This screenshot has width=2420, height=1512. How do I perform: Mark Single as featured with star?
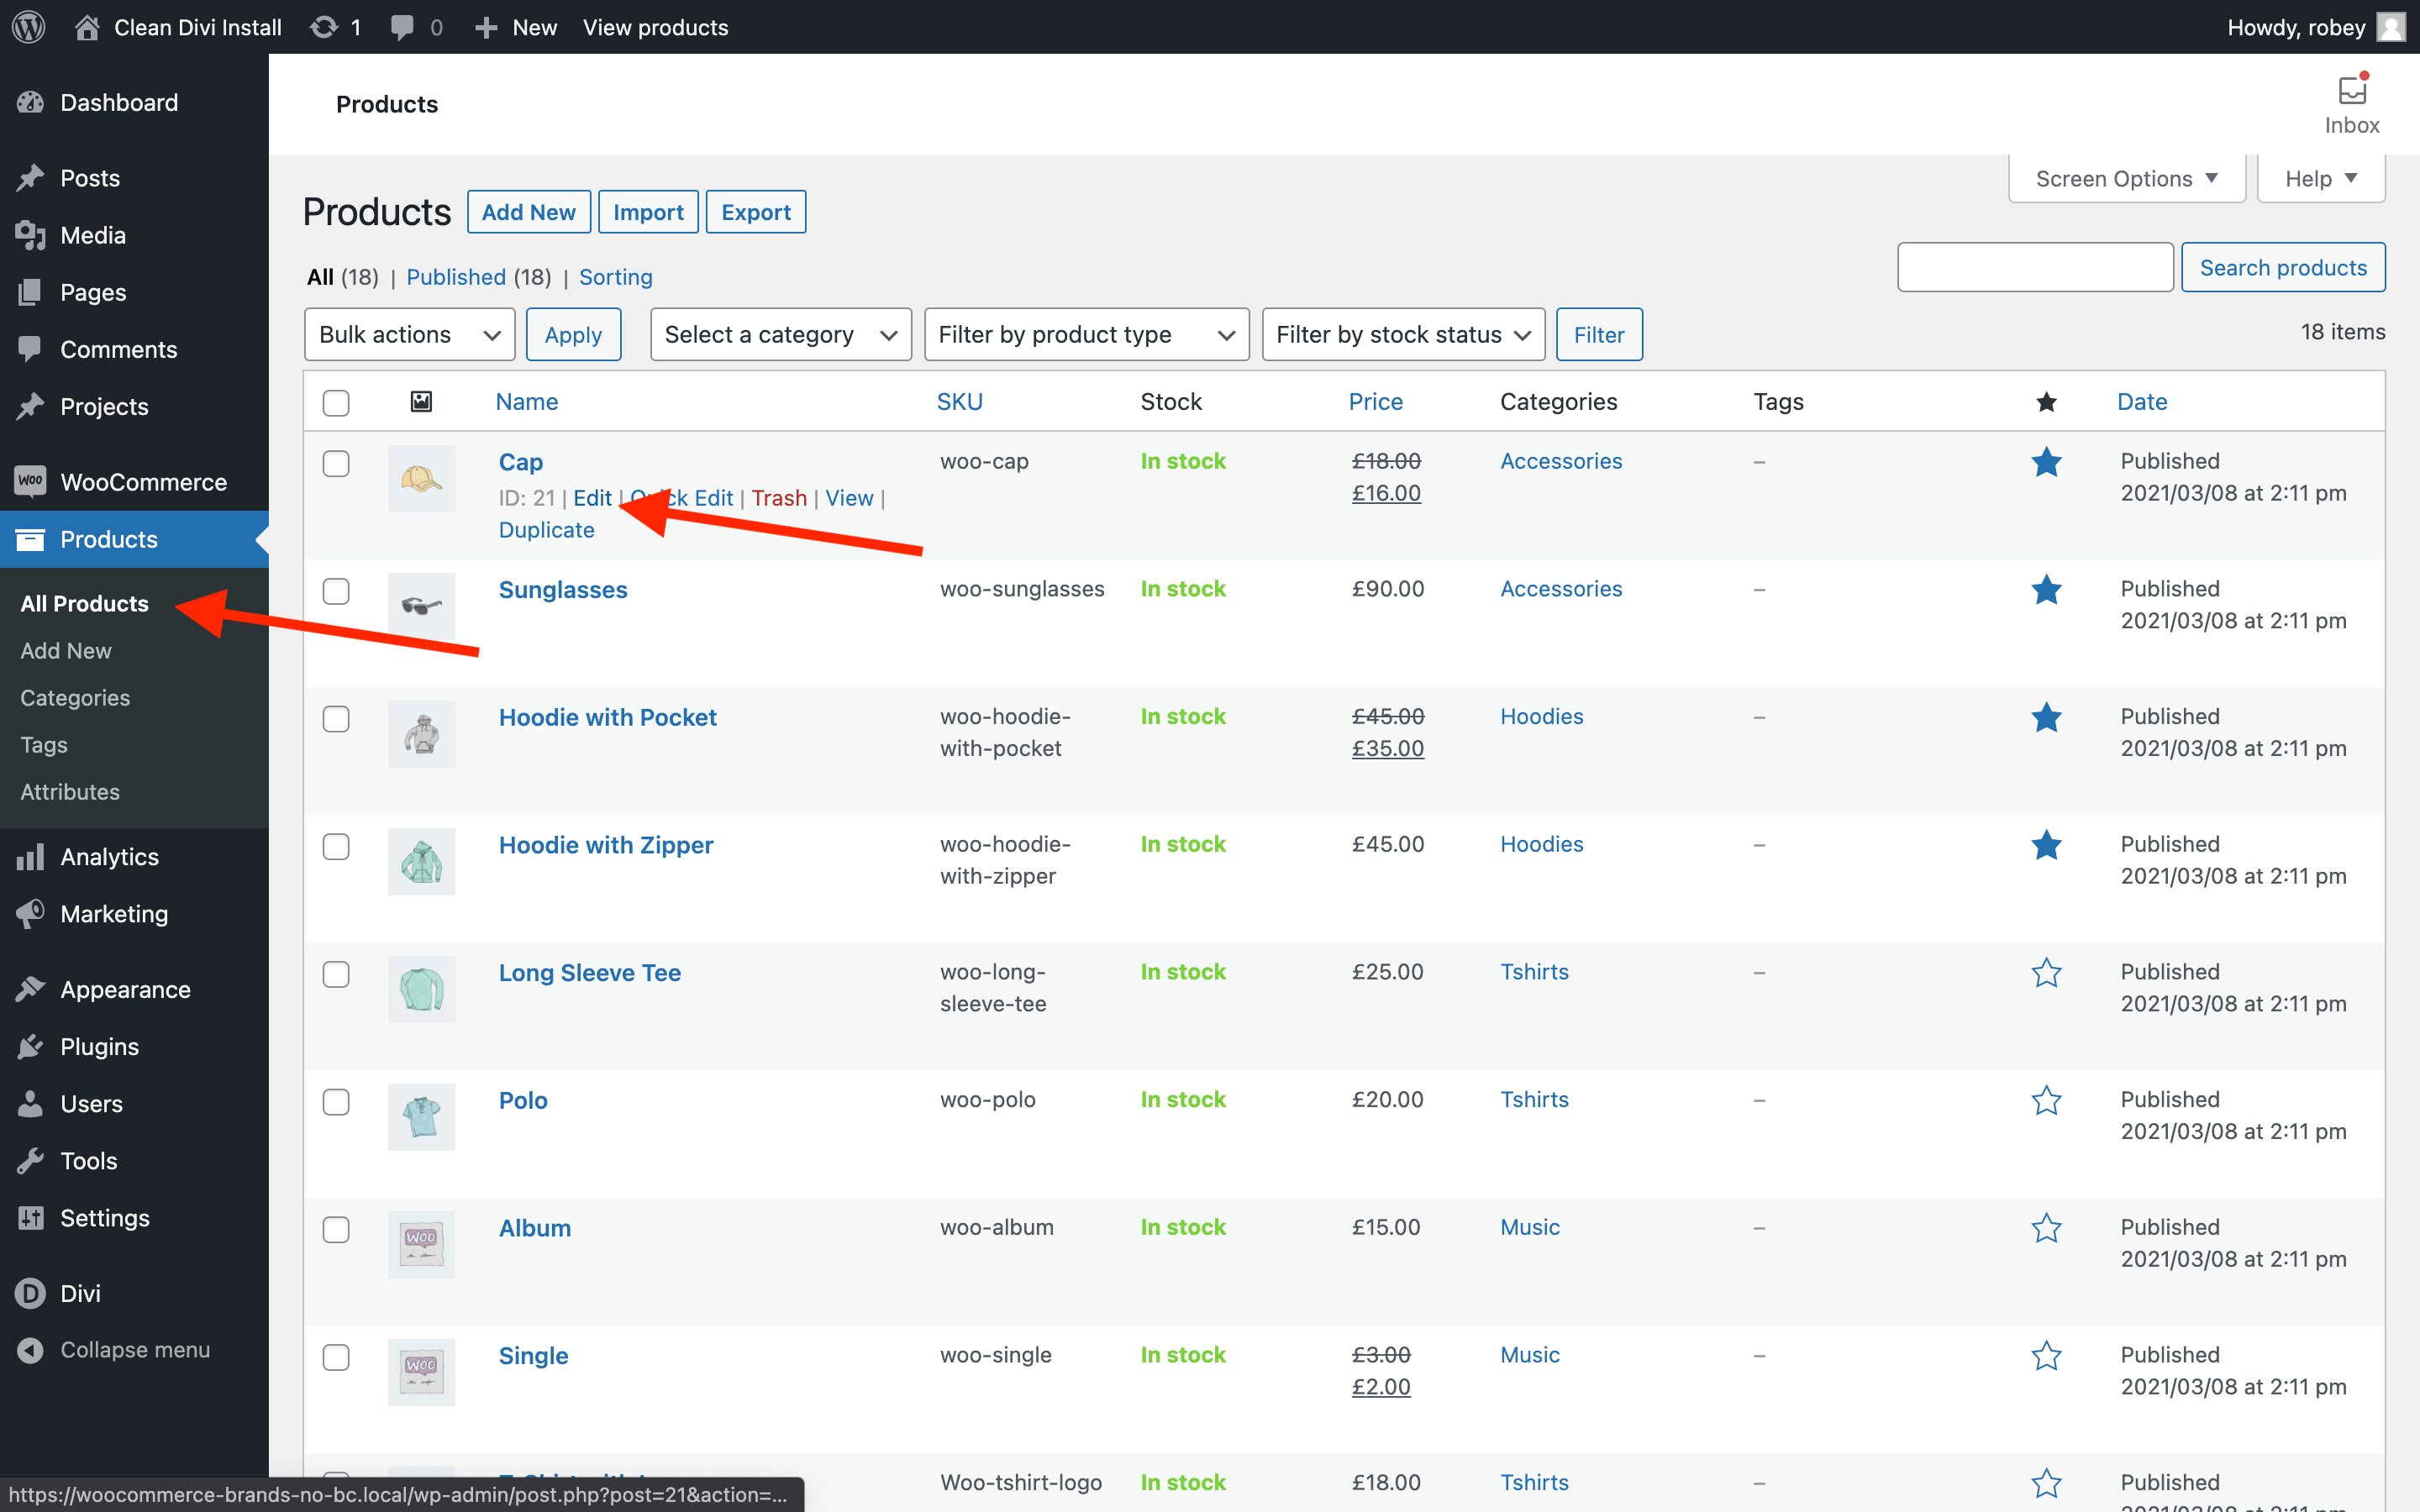[2046, 1356]
